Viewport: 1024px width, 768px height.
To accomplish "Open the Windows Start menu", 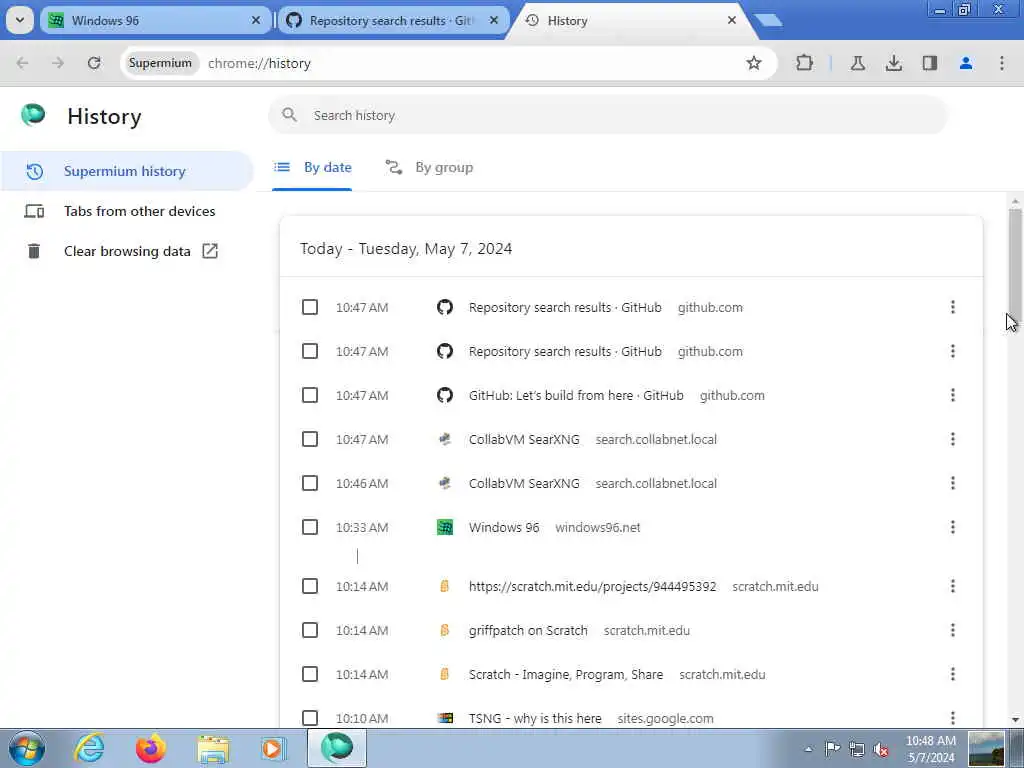I will [27, 748].
